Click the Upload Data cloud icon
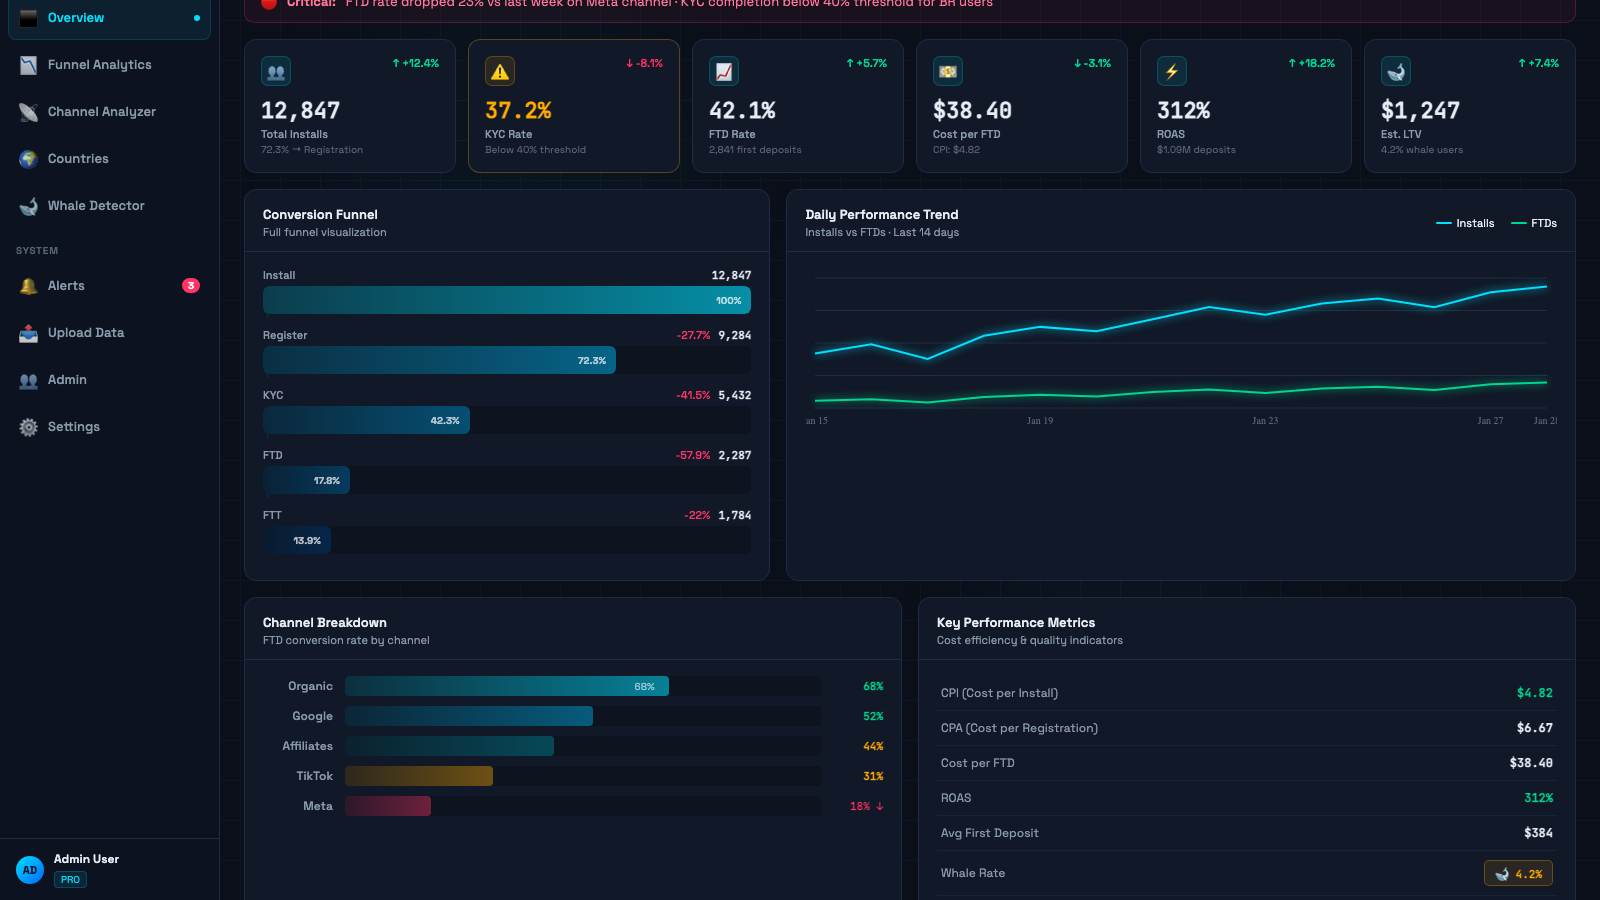The height and width of the screenshot is (900, 1600). (28, 332)
